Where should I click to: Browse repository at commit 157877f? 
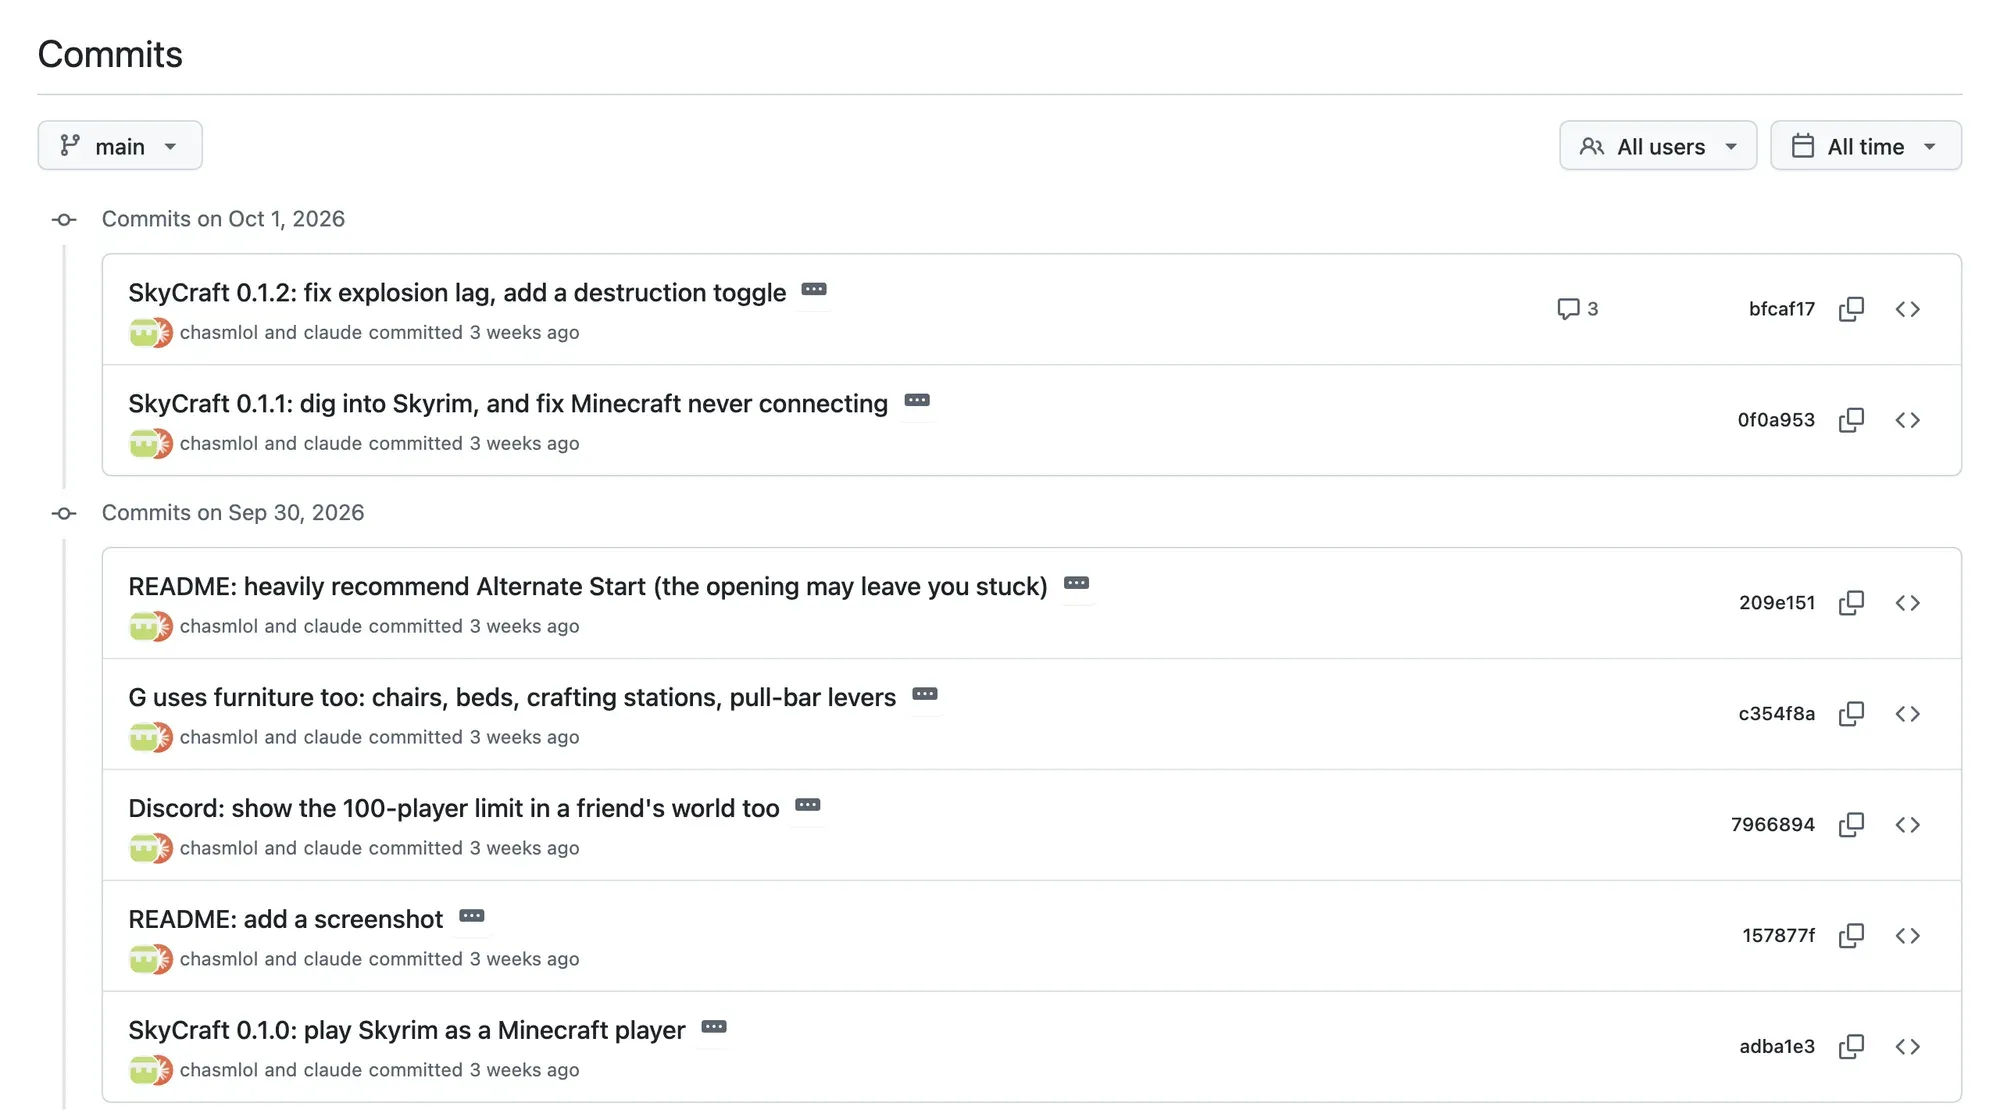[x=1907, y=936]
